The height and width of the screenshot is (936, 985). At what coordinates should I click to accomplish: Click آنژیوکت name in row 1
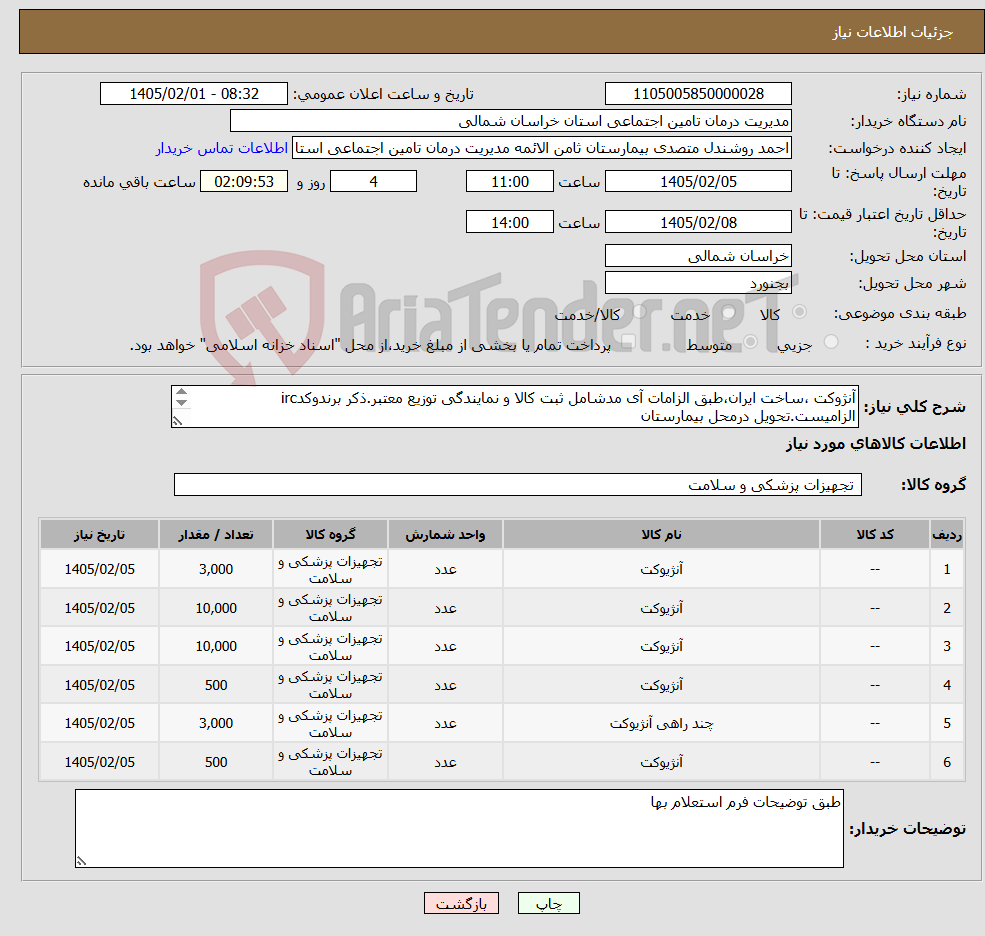pos(661,569)
